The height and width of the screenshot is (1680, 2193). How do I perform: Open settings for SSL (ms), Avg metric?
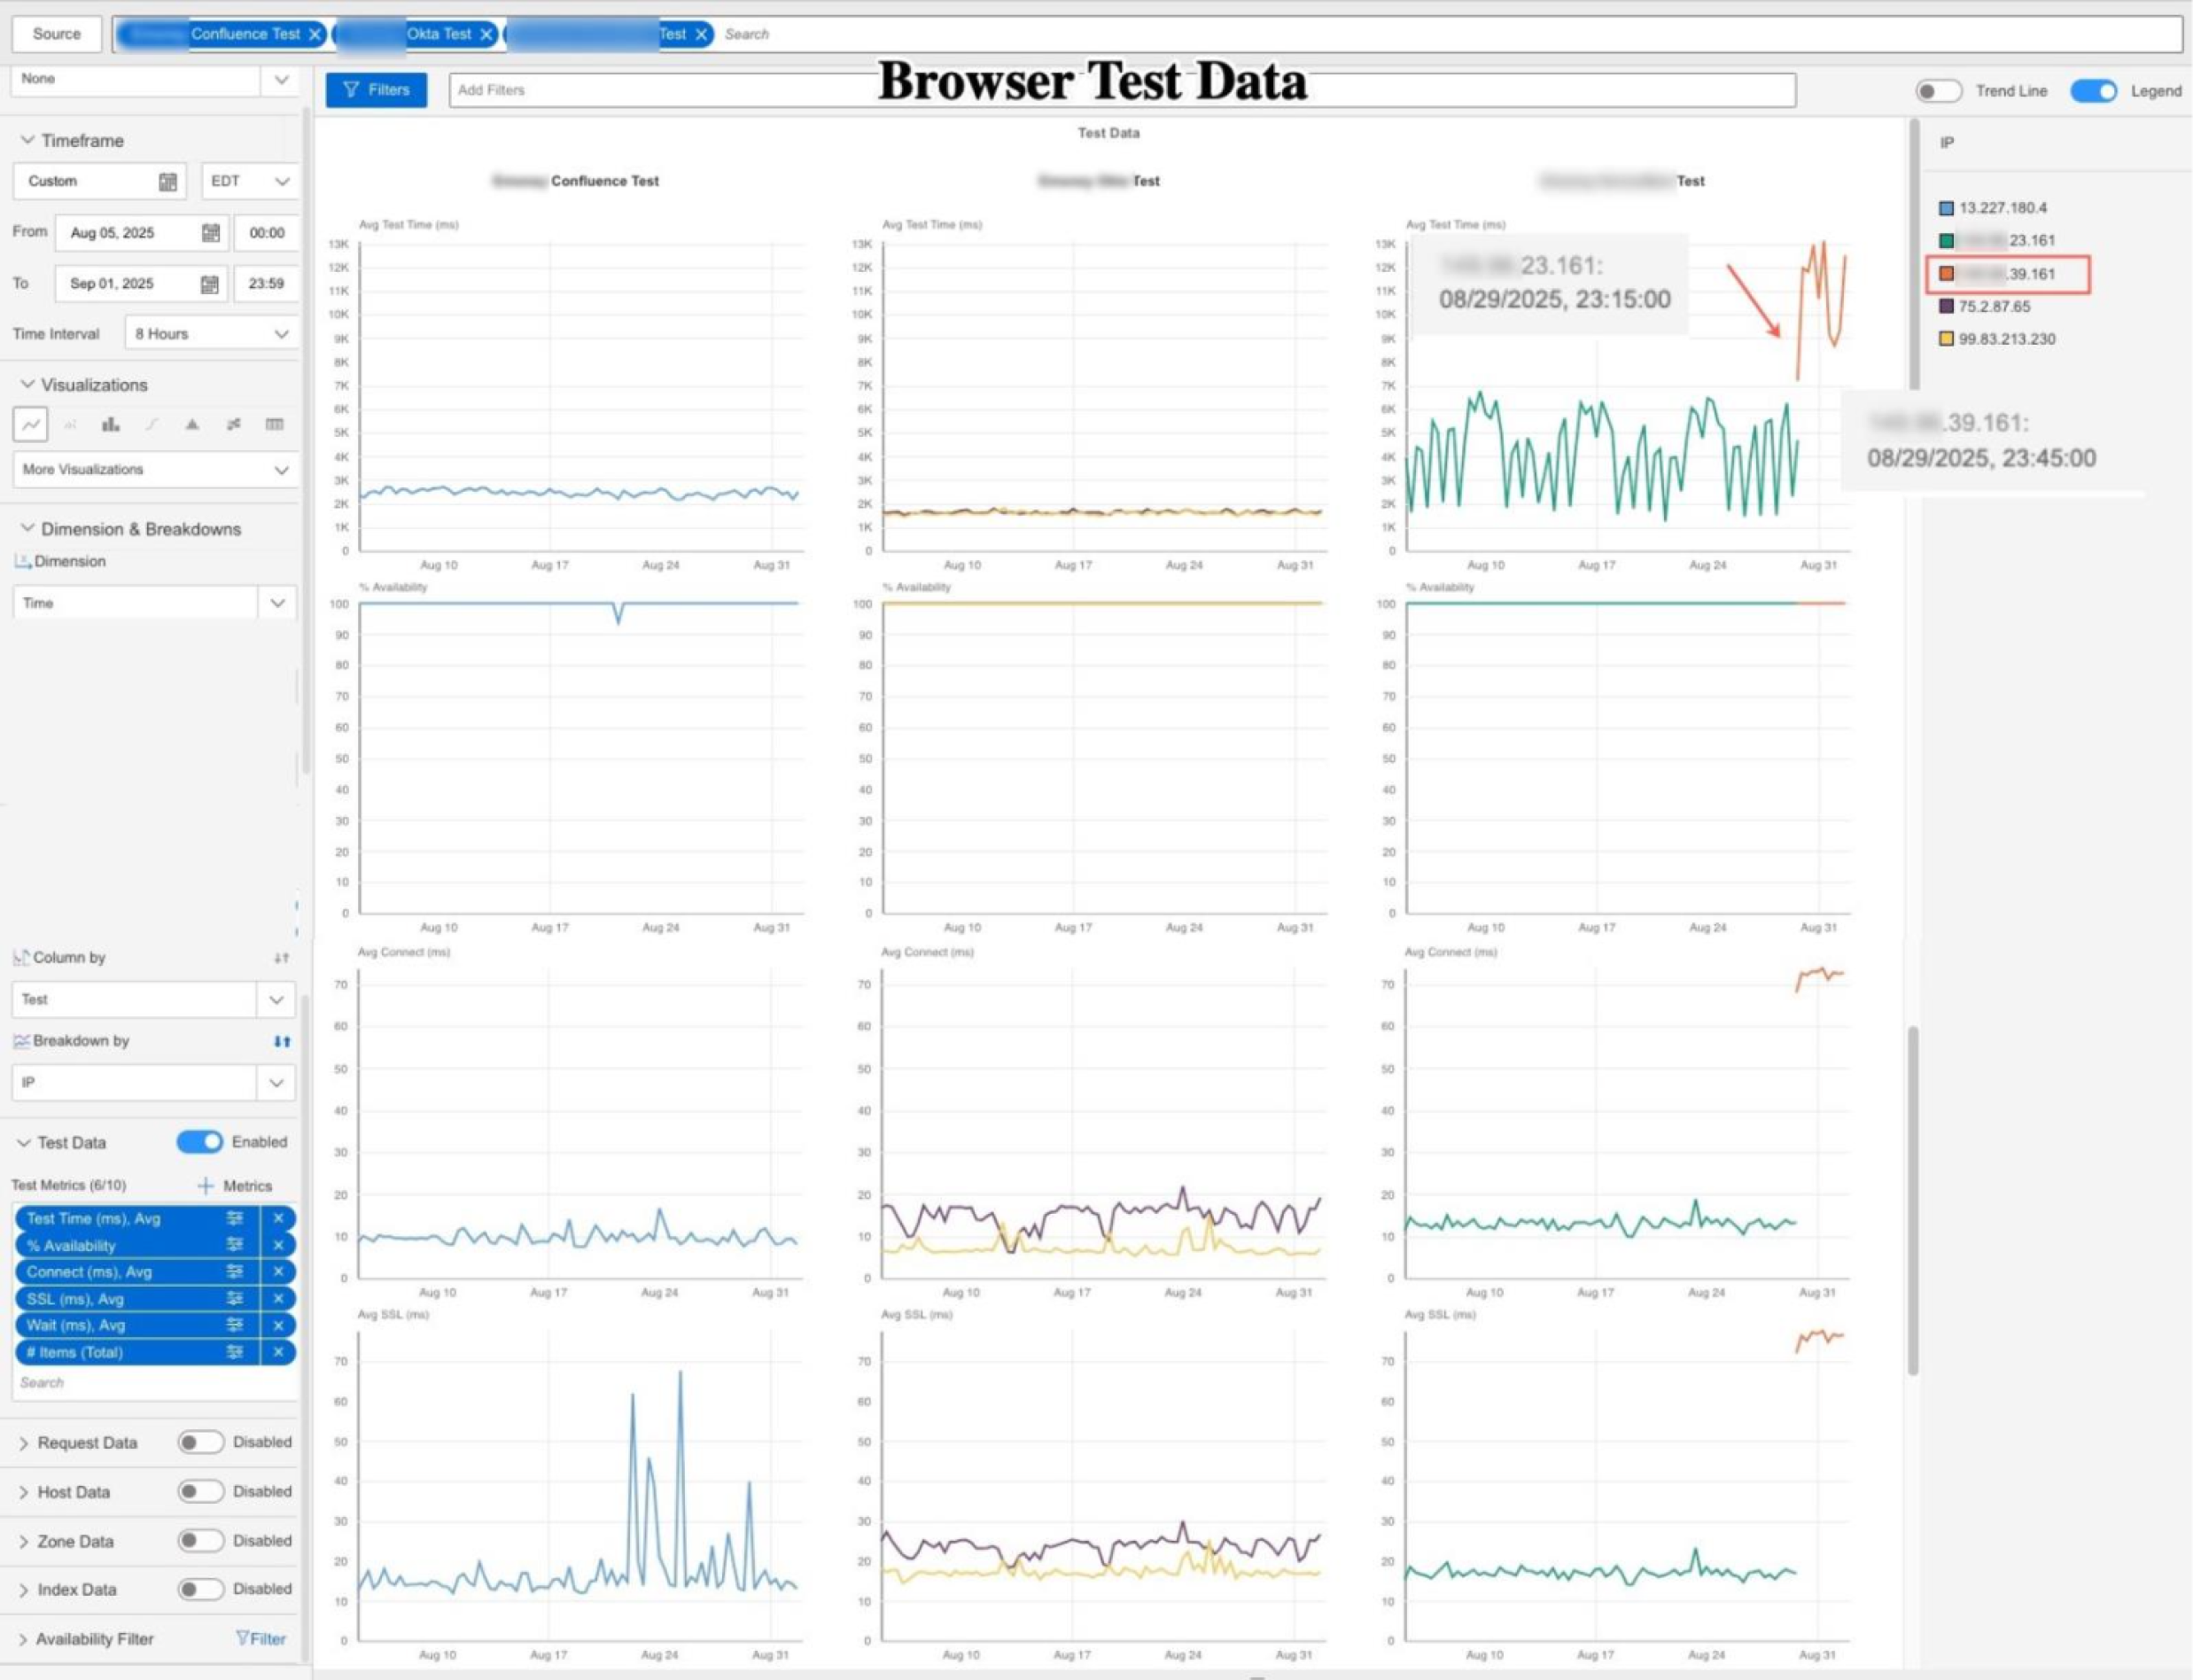tap(235, 1298)
